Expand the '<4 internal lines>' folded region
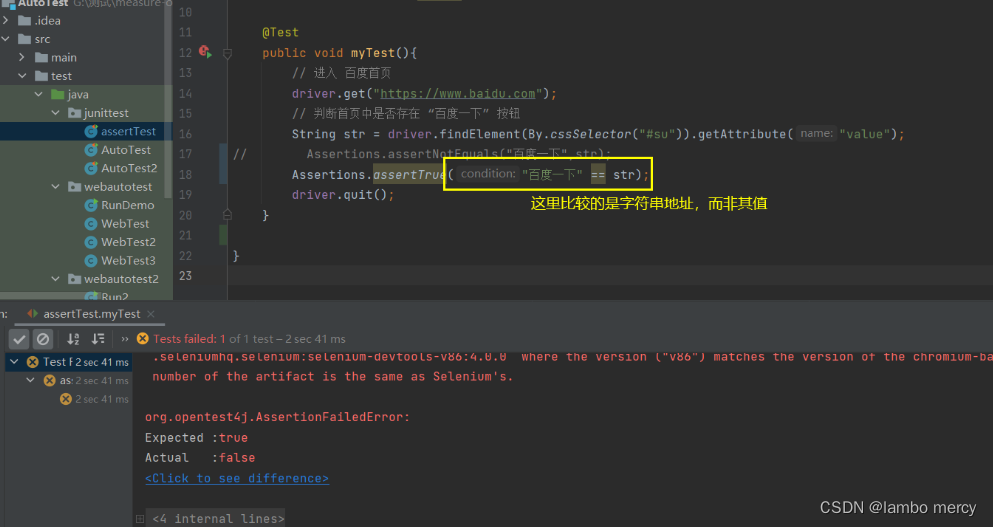This screenshot has height=527, width=993. pos(218,518)
